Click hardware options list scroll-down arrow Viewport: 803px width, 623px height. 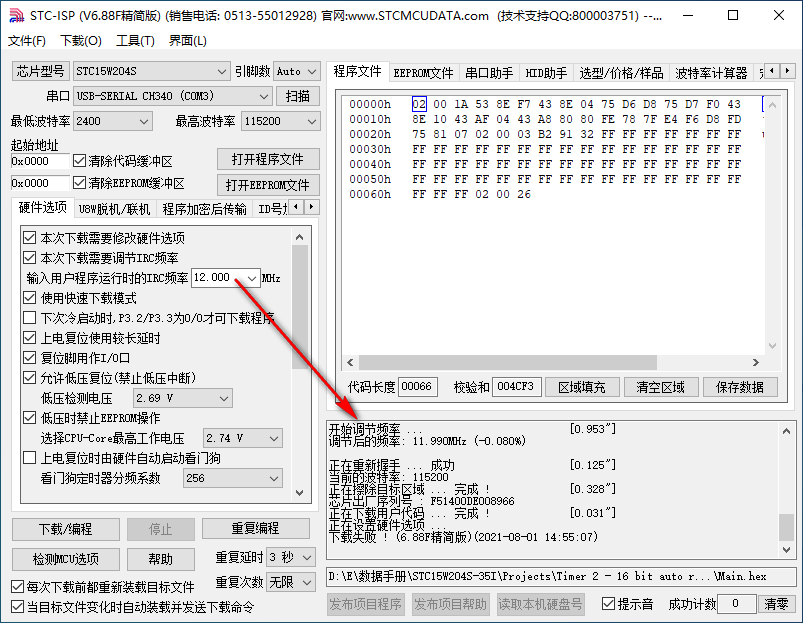(300, 492)
